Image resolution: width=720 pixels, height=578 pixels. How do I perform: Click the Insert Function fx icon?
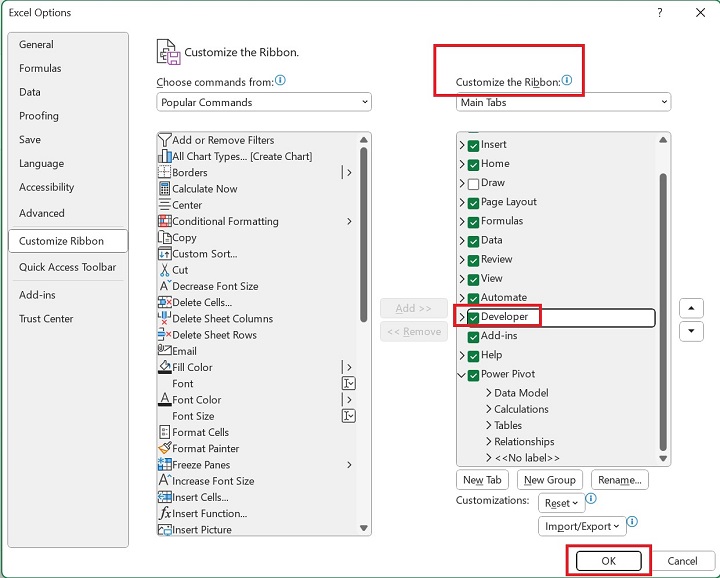[x=165, y=513]
